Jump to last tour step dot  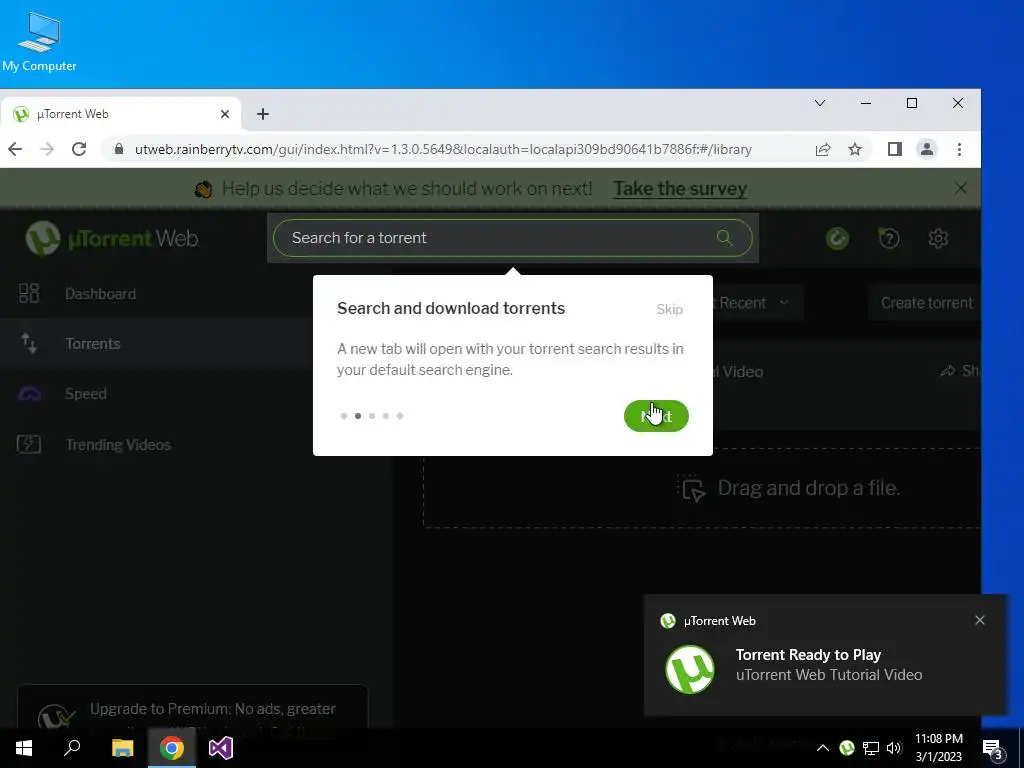click(400, 416)
